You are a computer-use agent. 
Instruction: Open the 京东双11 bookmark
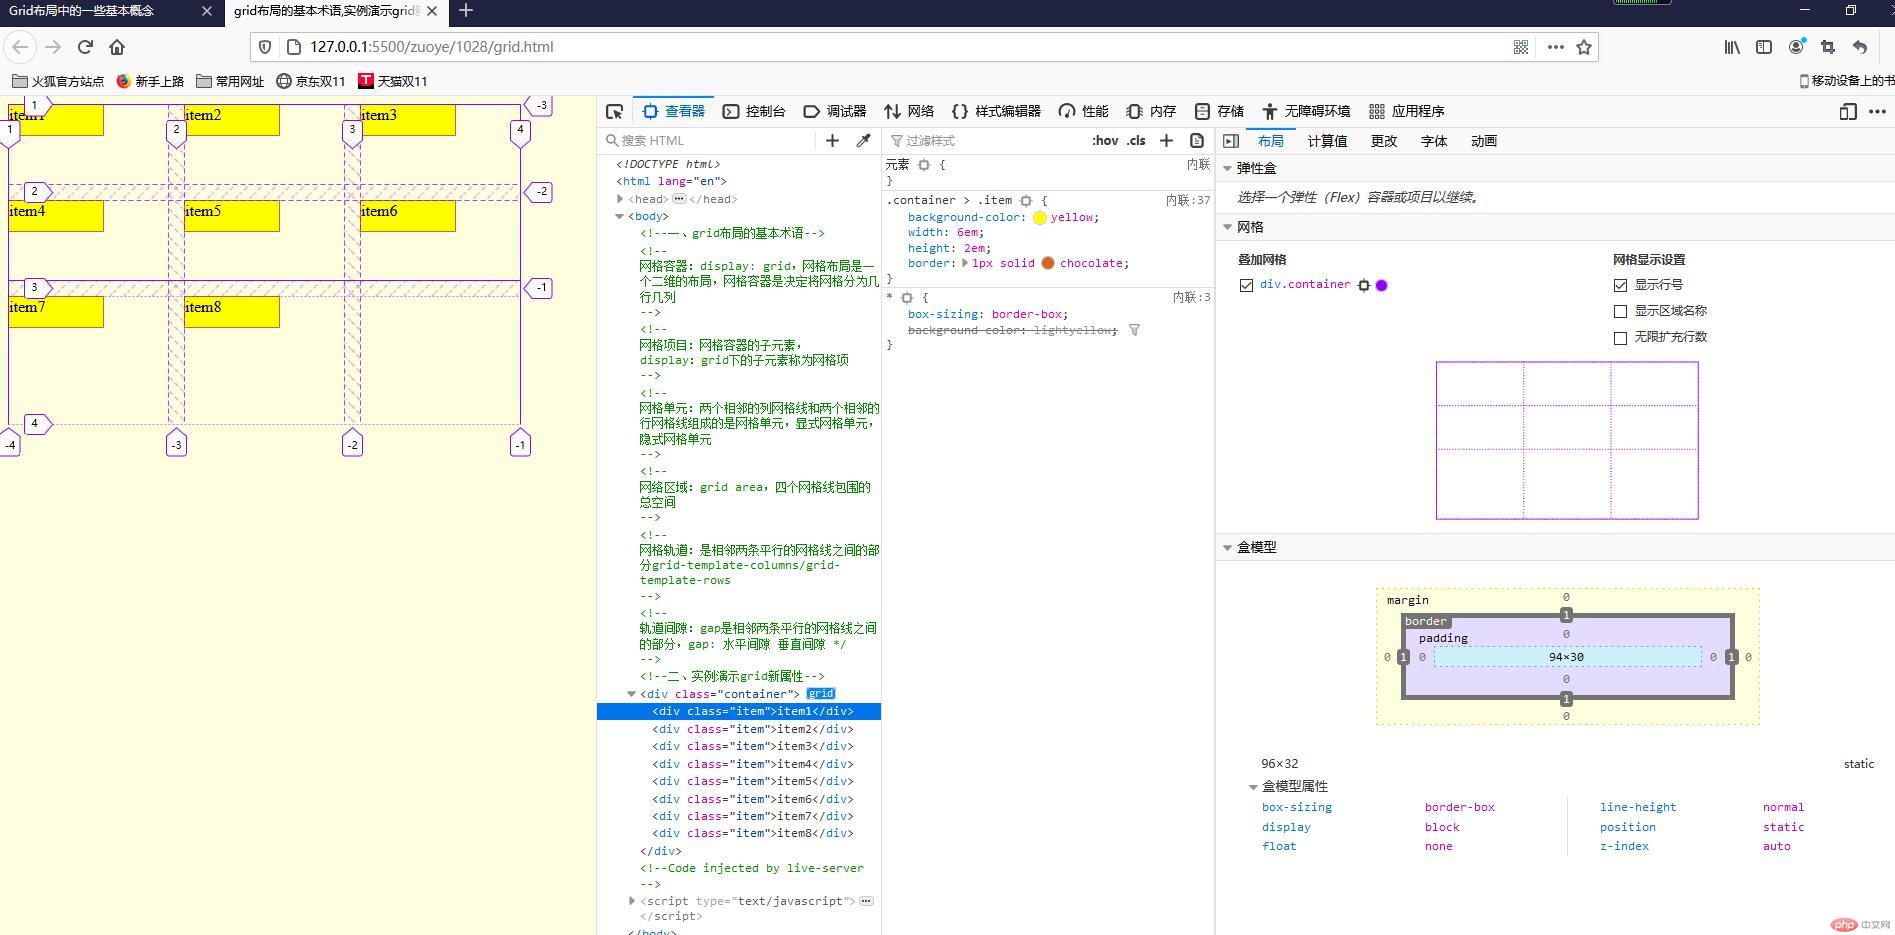[x=310, y=81]
